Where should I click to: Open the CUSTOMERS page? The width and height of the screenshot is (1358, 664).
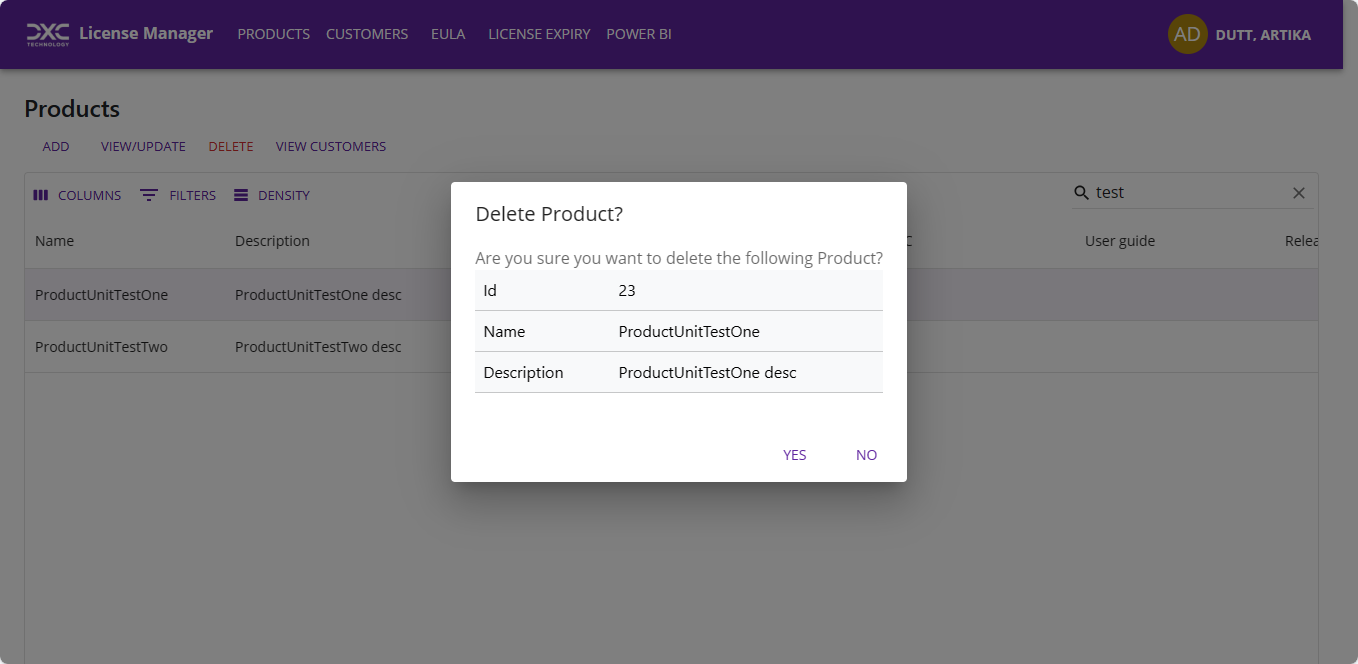click(x=366, y=34)
